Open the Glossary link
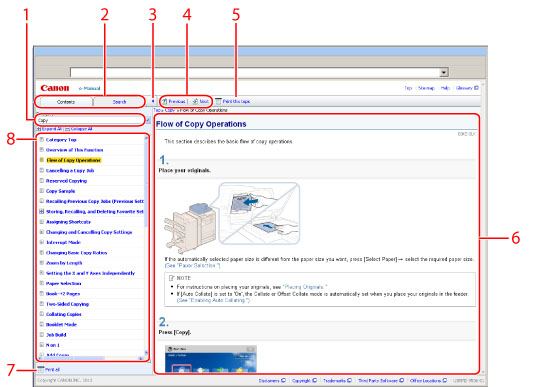The height and width of the screenshot is (387, 535). tap(467, 88)
